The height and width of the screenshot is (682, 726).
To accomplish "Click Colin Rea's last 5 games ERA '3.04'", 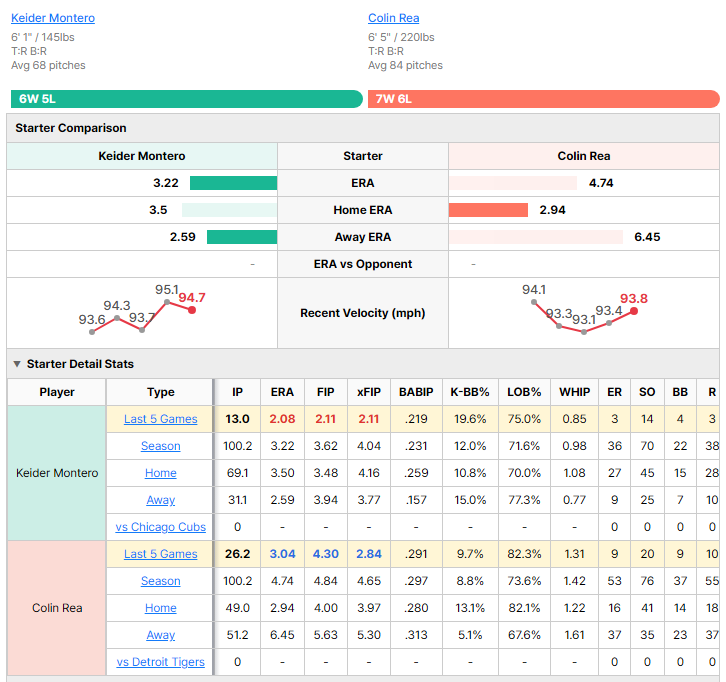I will pos(282,554).
